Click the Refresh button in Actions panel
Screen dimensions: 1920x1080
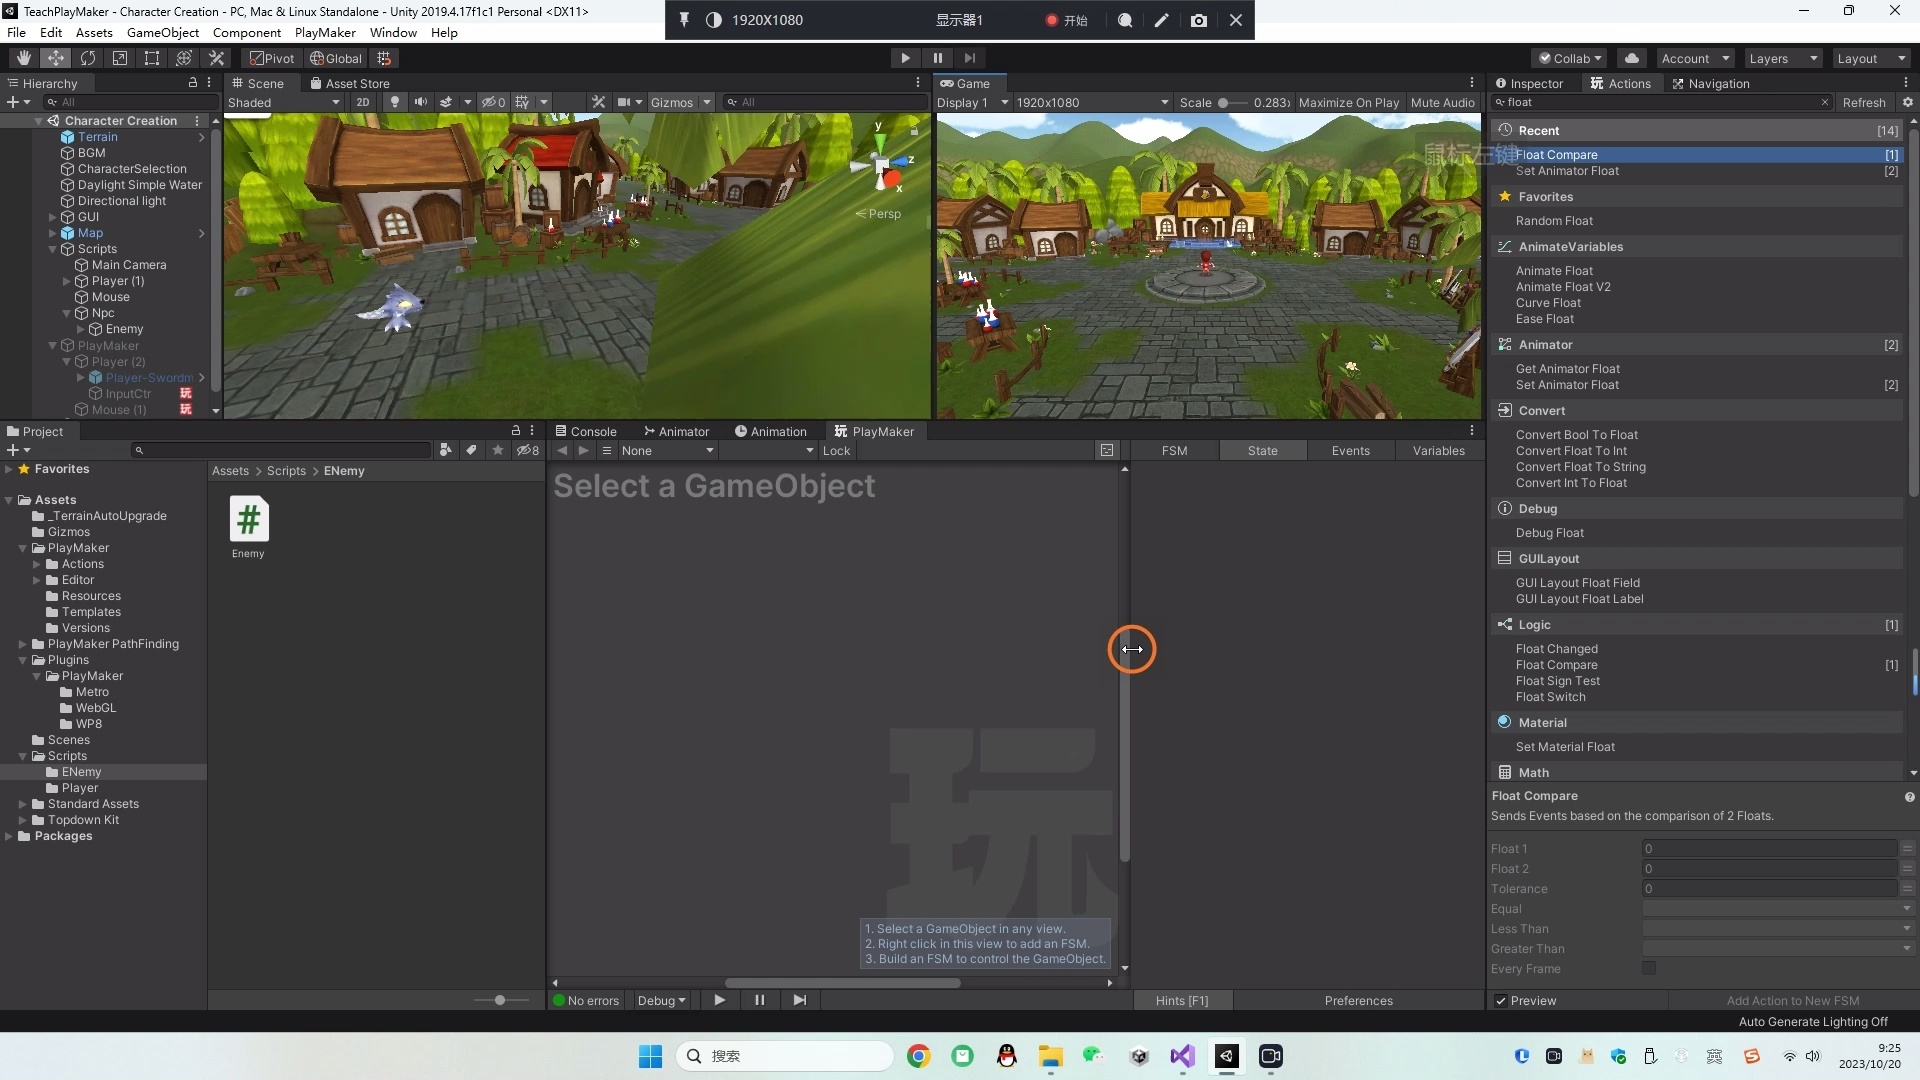[x=1863, y=102]
